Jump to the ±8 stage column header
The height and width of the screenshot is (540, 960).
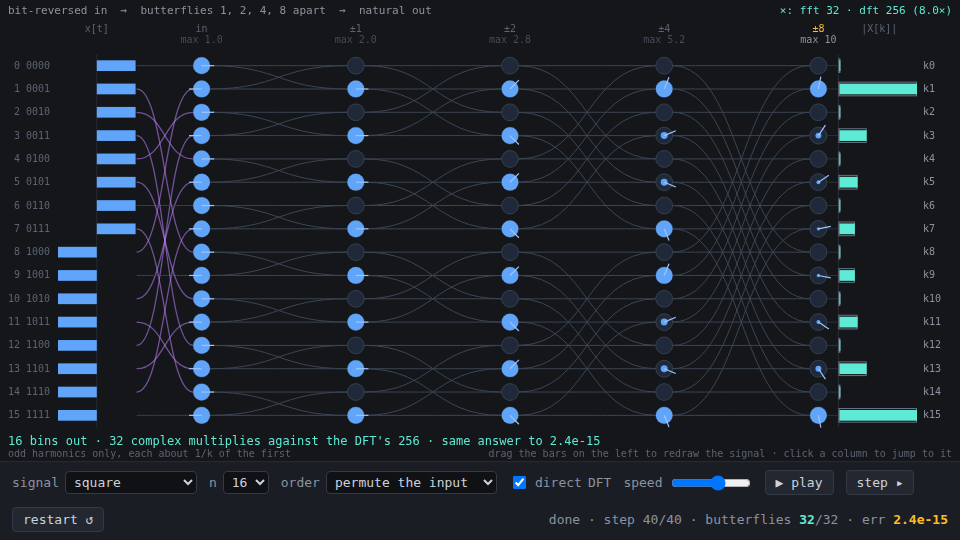(x=818, y=34)
